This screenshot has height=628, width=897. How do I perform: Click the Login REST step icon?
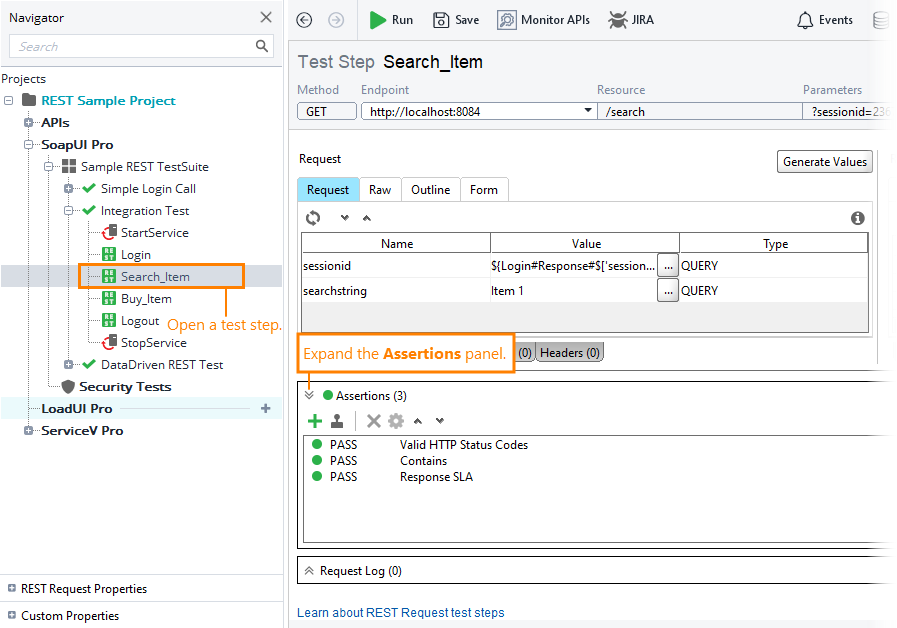click(x=109, y=255)
